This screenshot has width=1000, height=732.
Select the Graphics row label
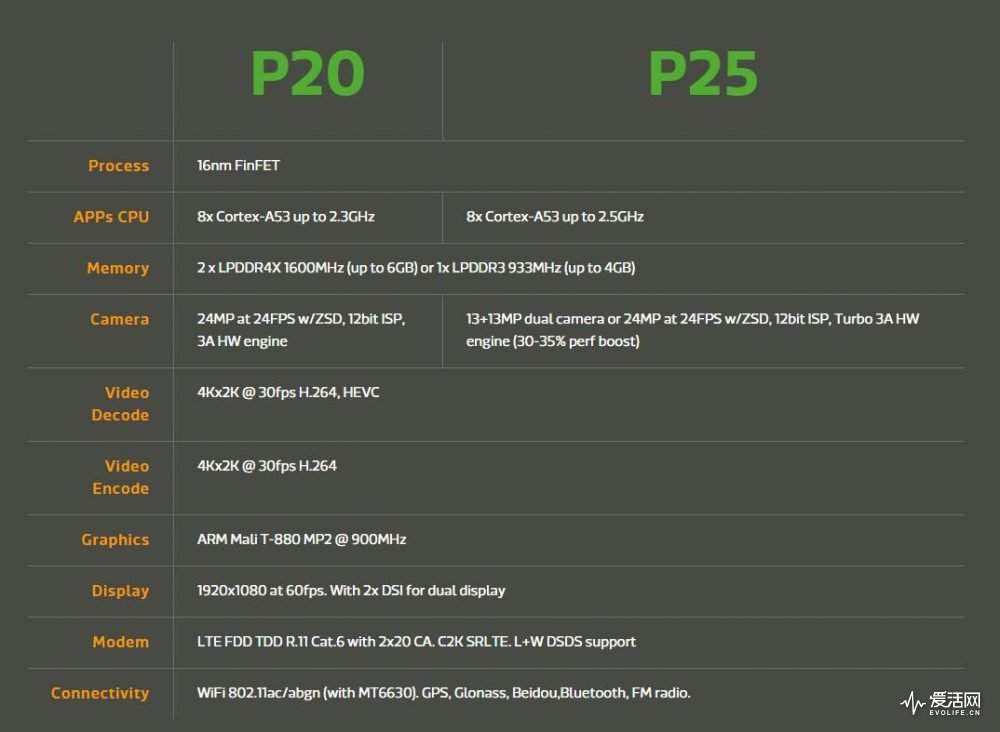(115, 540)
